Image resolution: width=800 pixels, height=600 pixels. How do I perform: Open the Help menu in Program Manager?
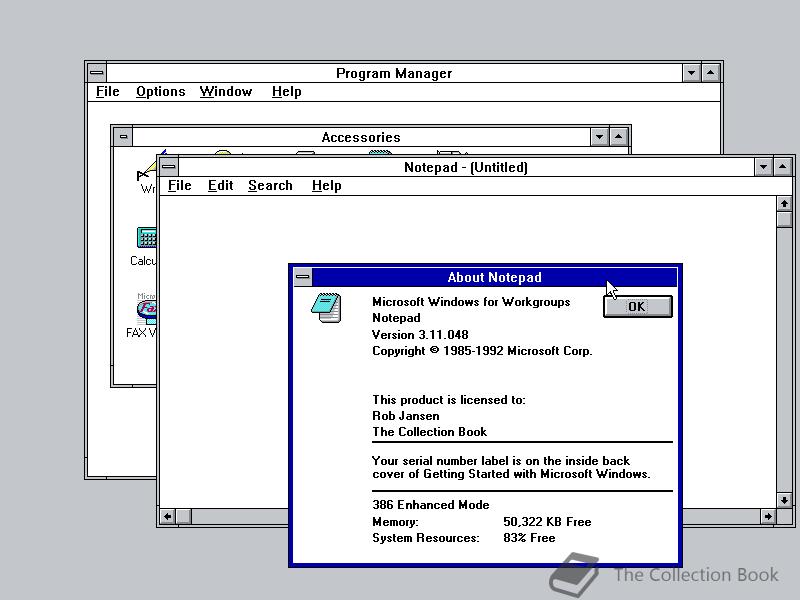pos(286,92)
